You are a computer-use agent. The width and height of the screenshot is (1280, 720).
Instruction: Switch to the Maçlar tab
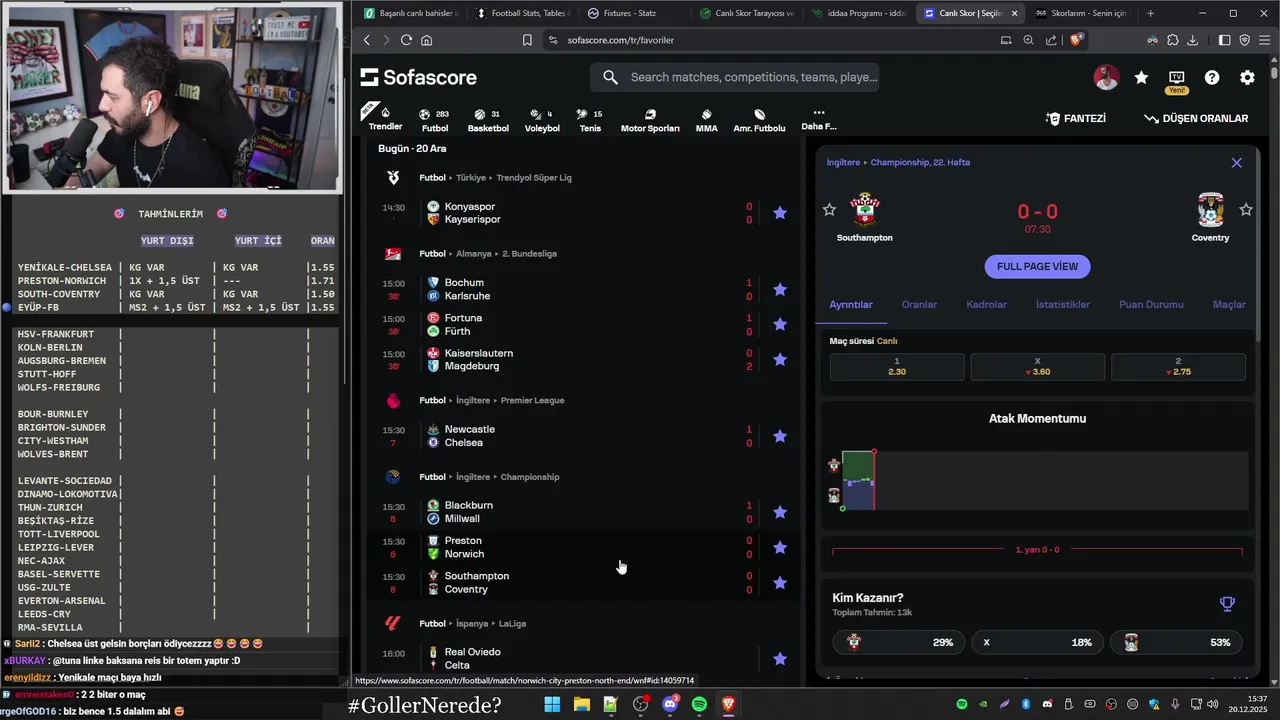pyautogui.click(x=1229, y=305)
